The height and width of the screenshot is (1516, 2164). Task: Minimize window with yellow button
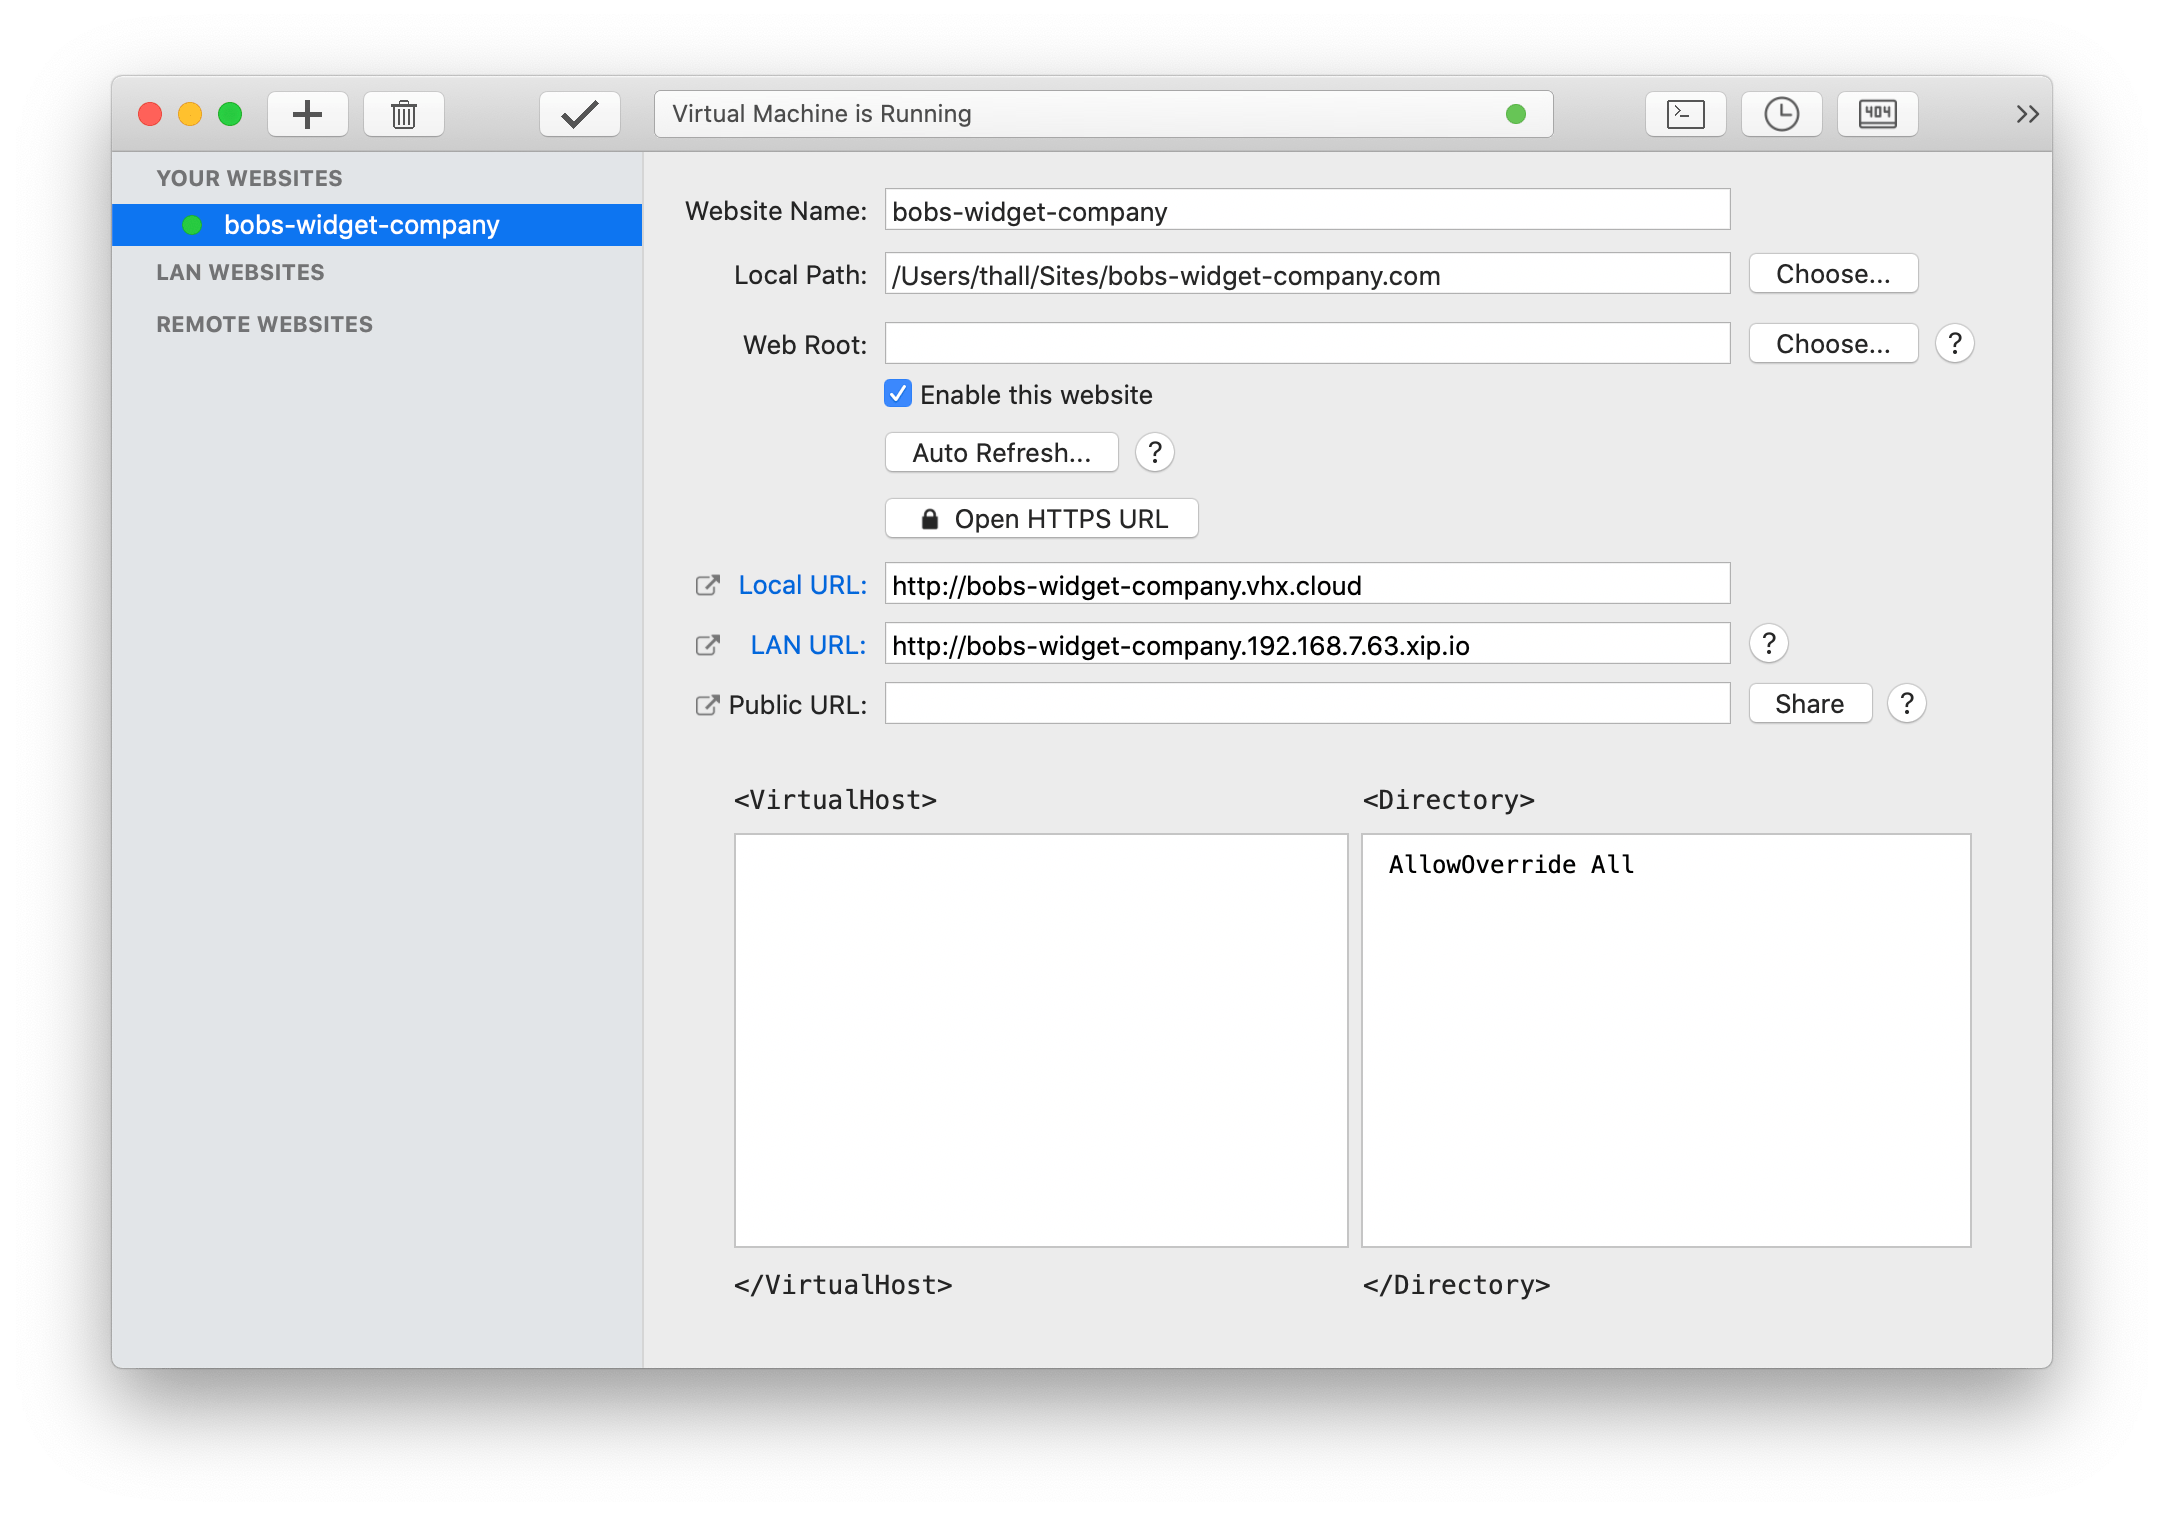coord(190,114)
